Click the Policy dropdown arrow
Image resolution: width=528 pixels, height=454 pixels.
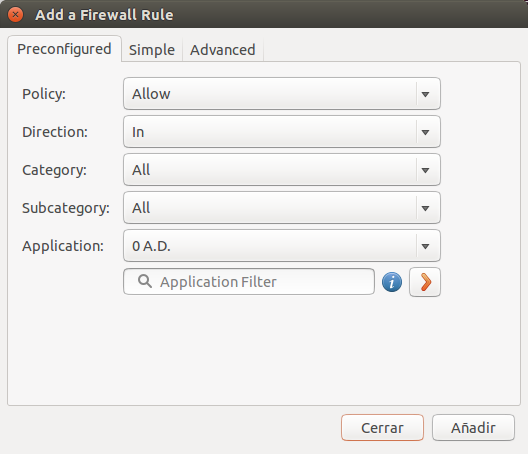pyautogui.click(x=425, y=94)
